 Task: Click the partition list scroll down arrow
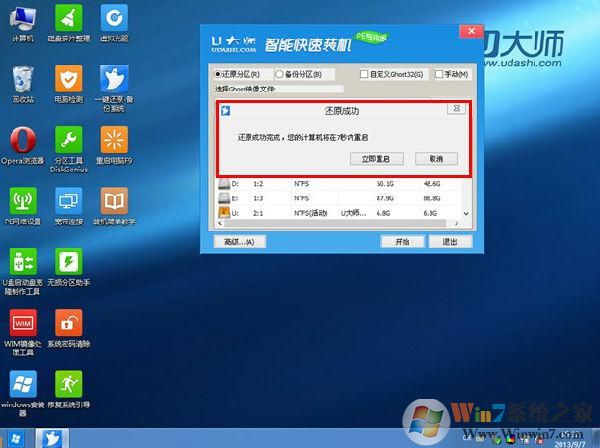point(466,213)
